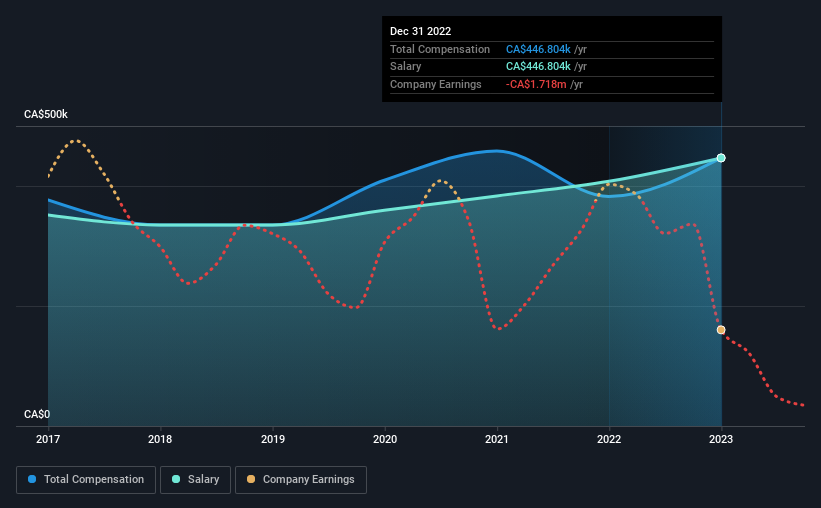
Task: Toggle the Company Earnings legend button
Action: 301,480
